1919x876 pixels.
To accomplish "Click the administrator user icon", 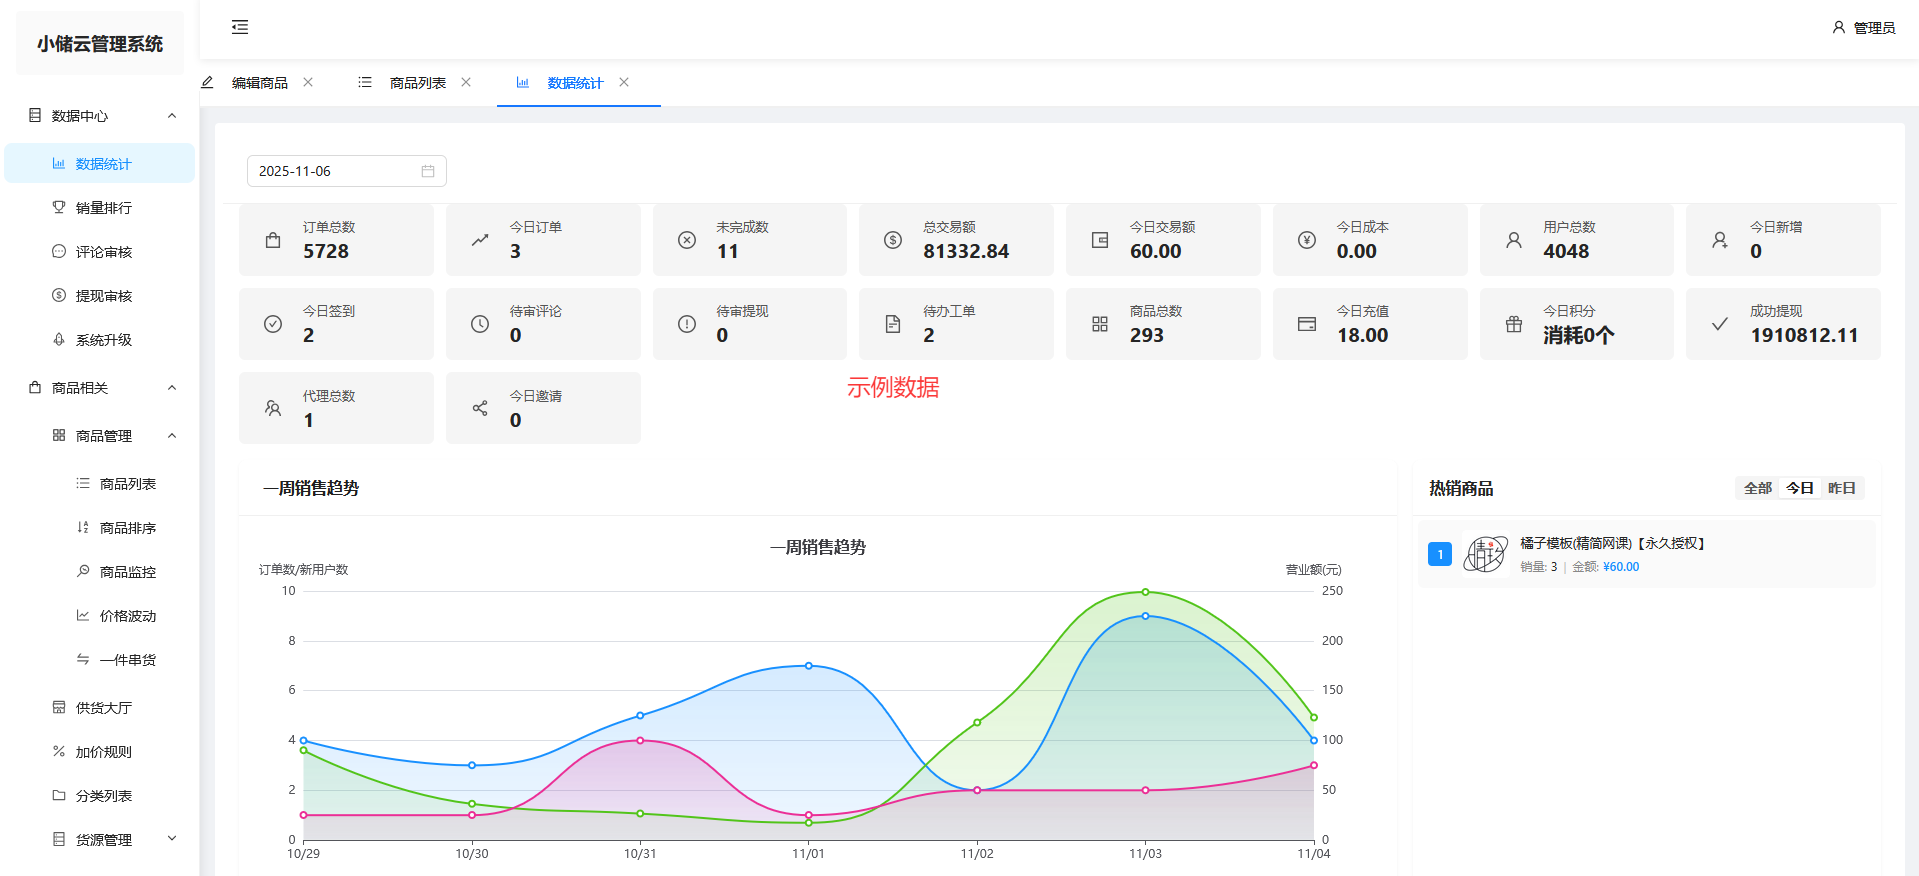I will [1838, 27].
